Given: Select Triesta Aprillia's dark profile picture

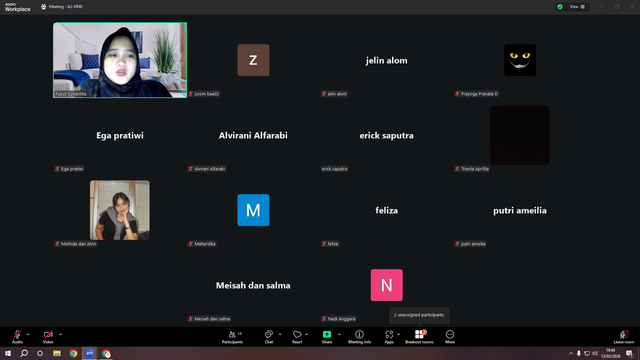Looking at the screenshot, I should tap(520, 135).
